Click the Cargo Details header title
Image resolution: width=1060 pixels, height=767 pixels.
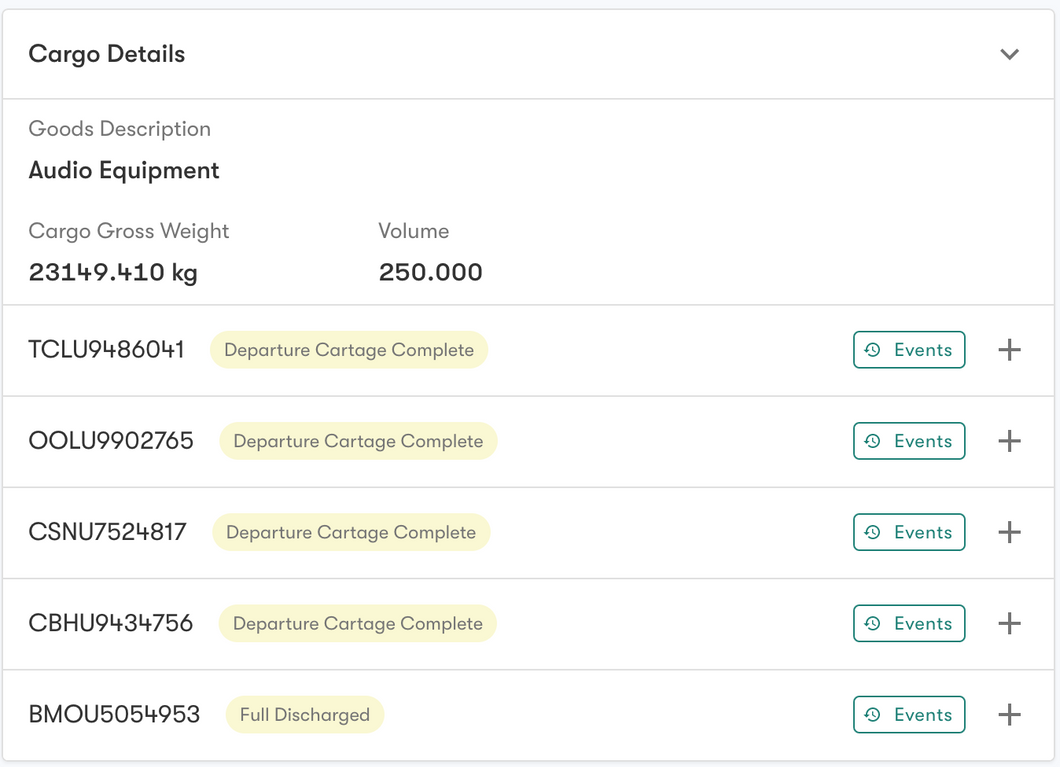[x=107, y=54]
